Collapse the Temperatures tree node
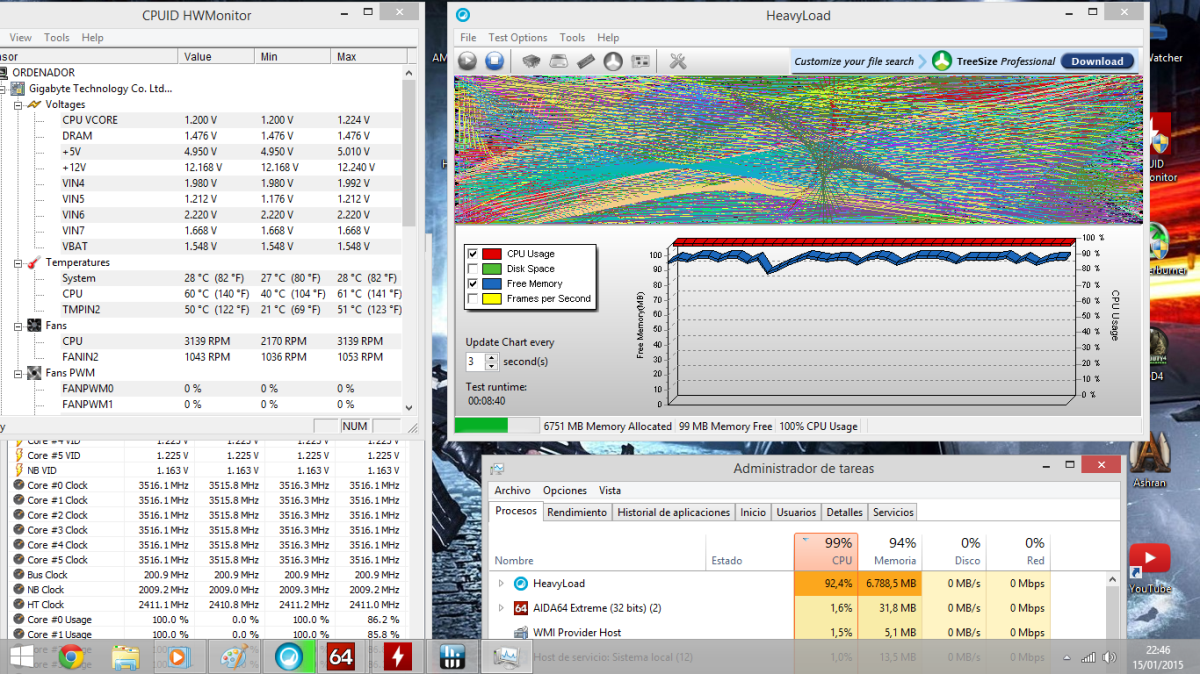This screenshot has width=1200, height=674. point(18,262)
